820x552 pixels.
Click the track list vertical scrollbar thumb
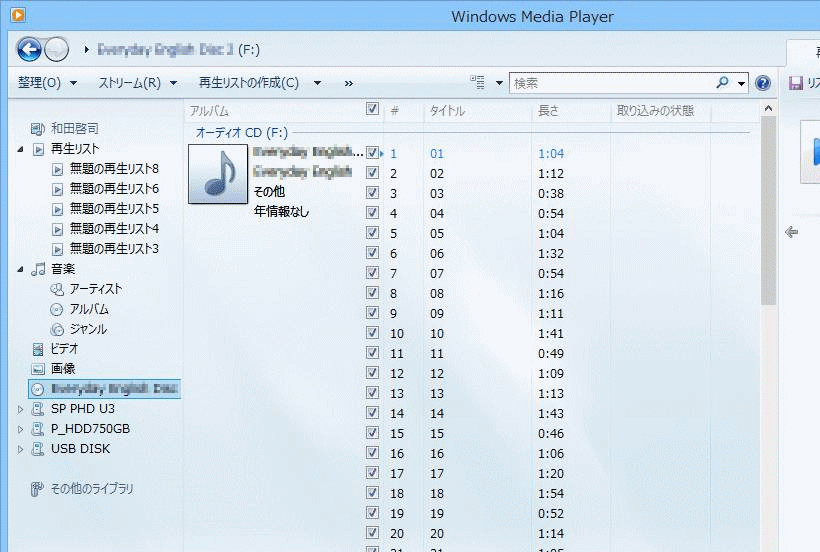(768, 211)
